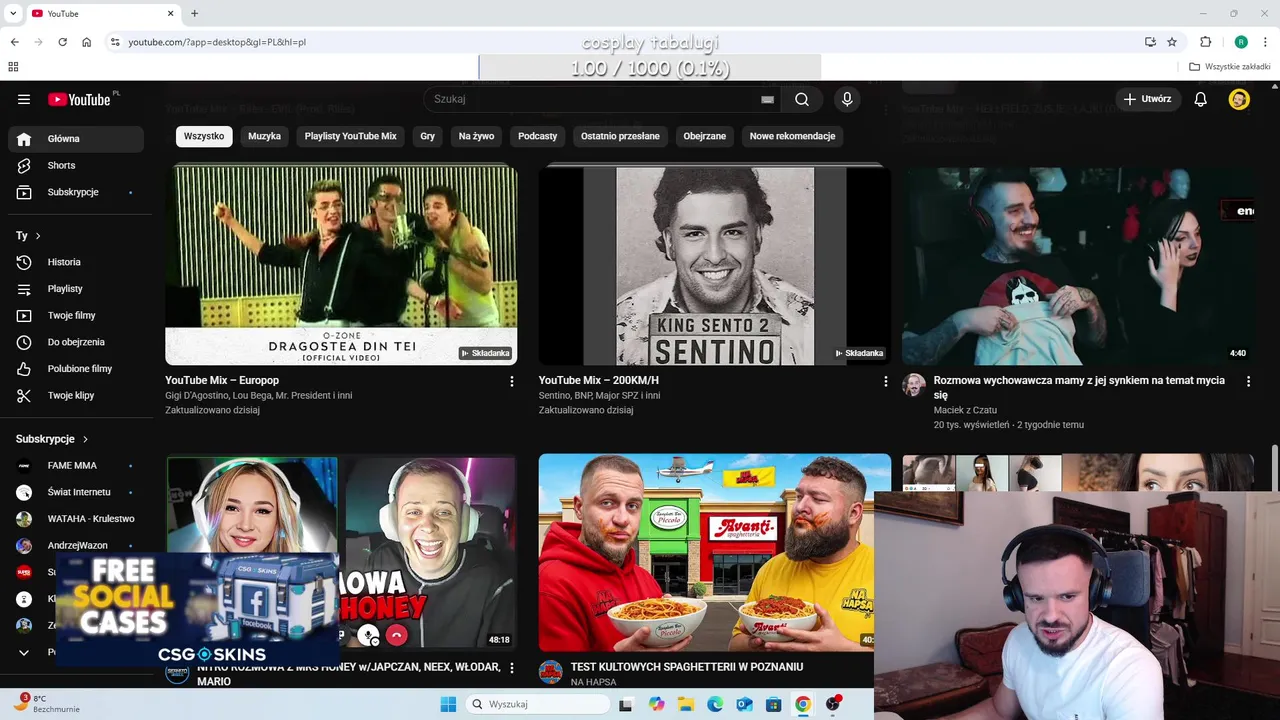Open Do obejrzenia watch later list

coord(76,342)
